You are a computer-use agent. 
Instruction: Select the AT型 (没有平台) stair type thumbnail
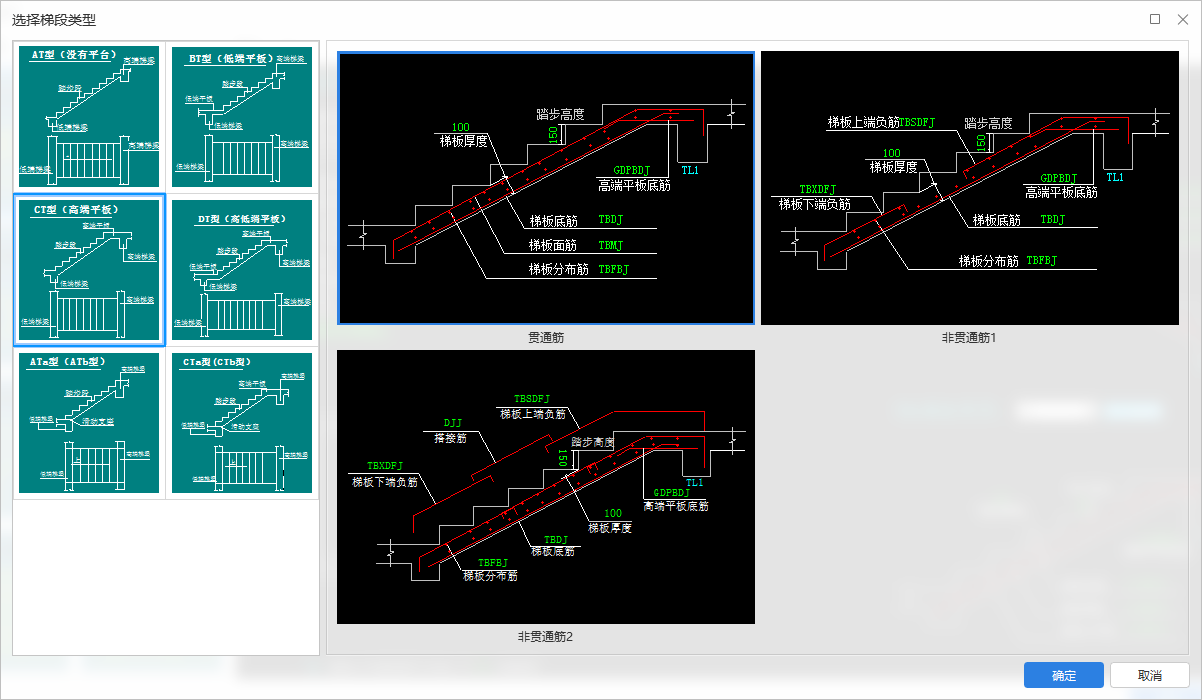pos(89,117)
